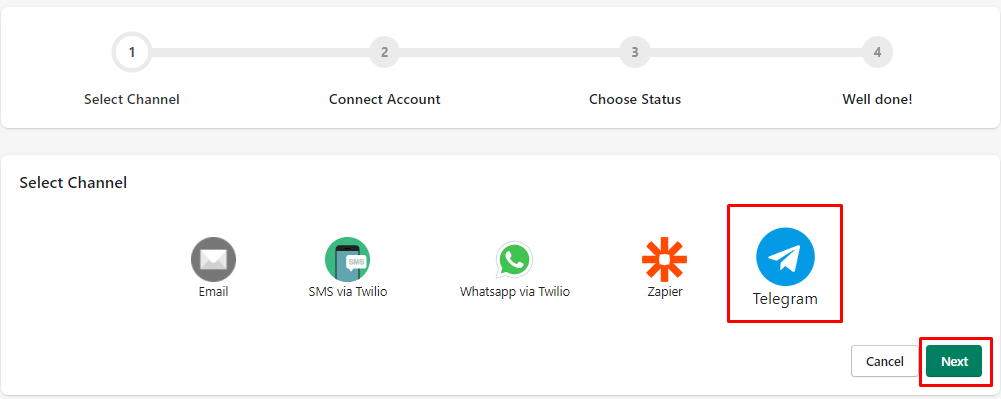
Task: Open the "Connect Account" step label
Action: point(384,100)
